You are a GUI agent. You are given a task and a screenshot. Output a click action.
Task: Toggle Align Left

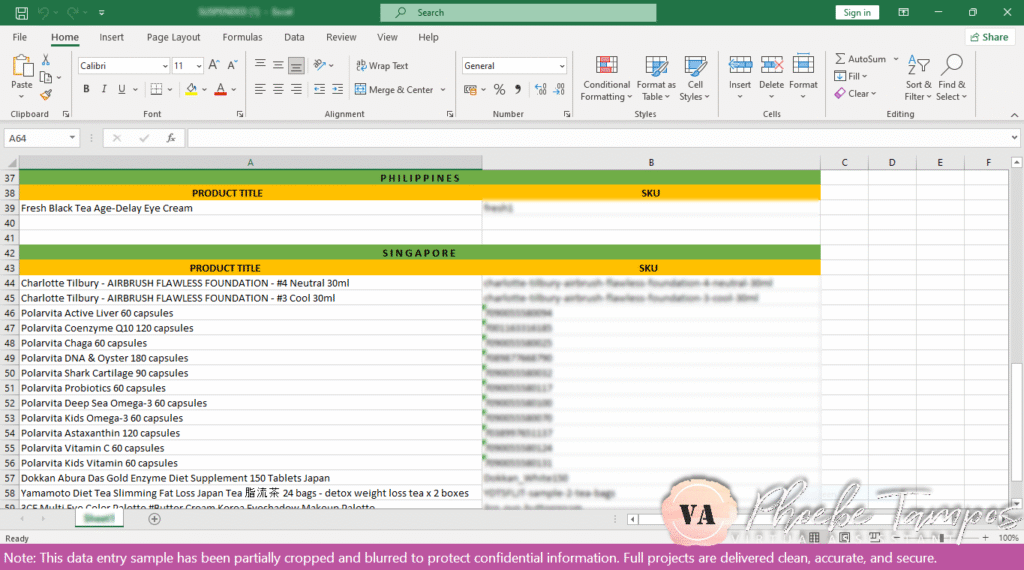point(260,89)
